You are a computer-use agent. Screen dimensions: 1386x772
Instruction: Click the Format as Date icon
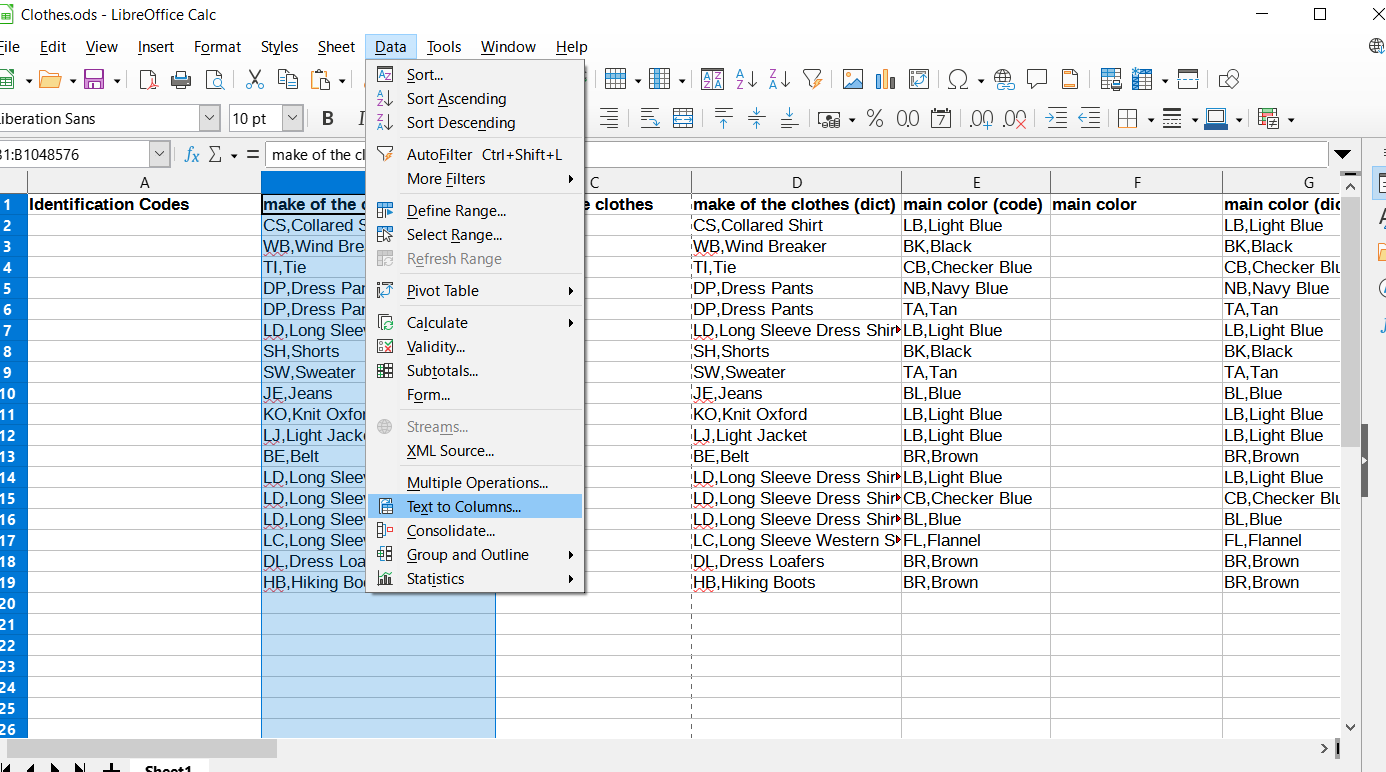(940, 119)
